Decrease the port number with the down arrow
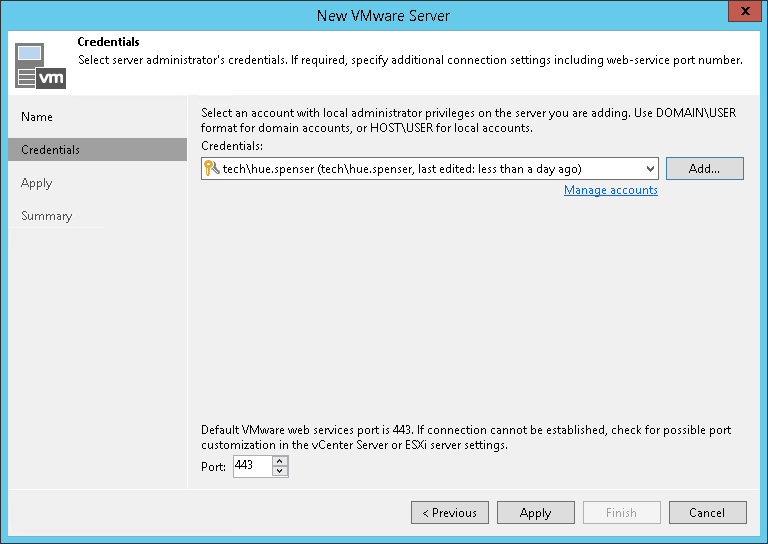The width and height of the screenshot is (768, 544). [x=280, y=471]
